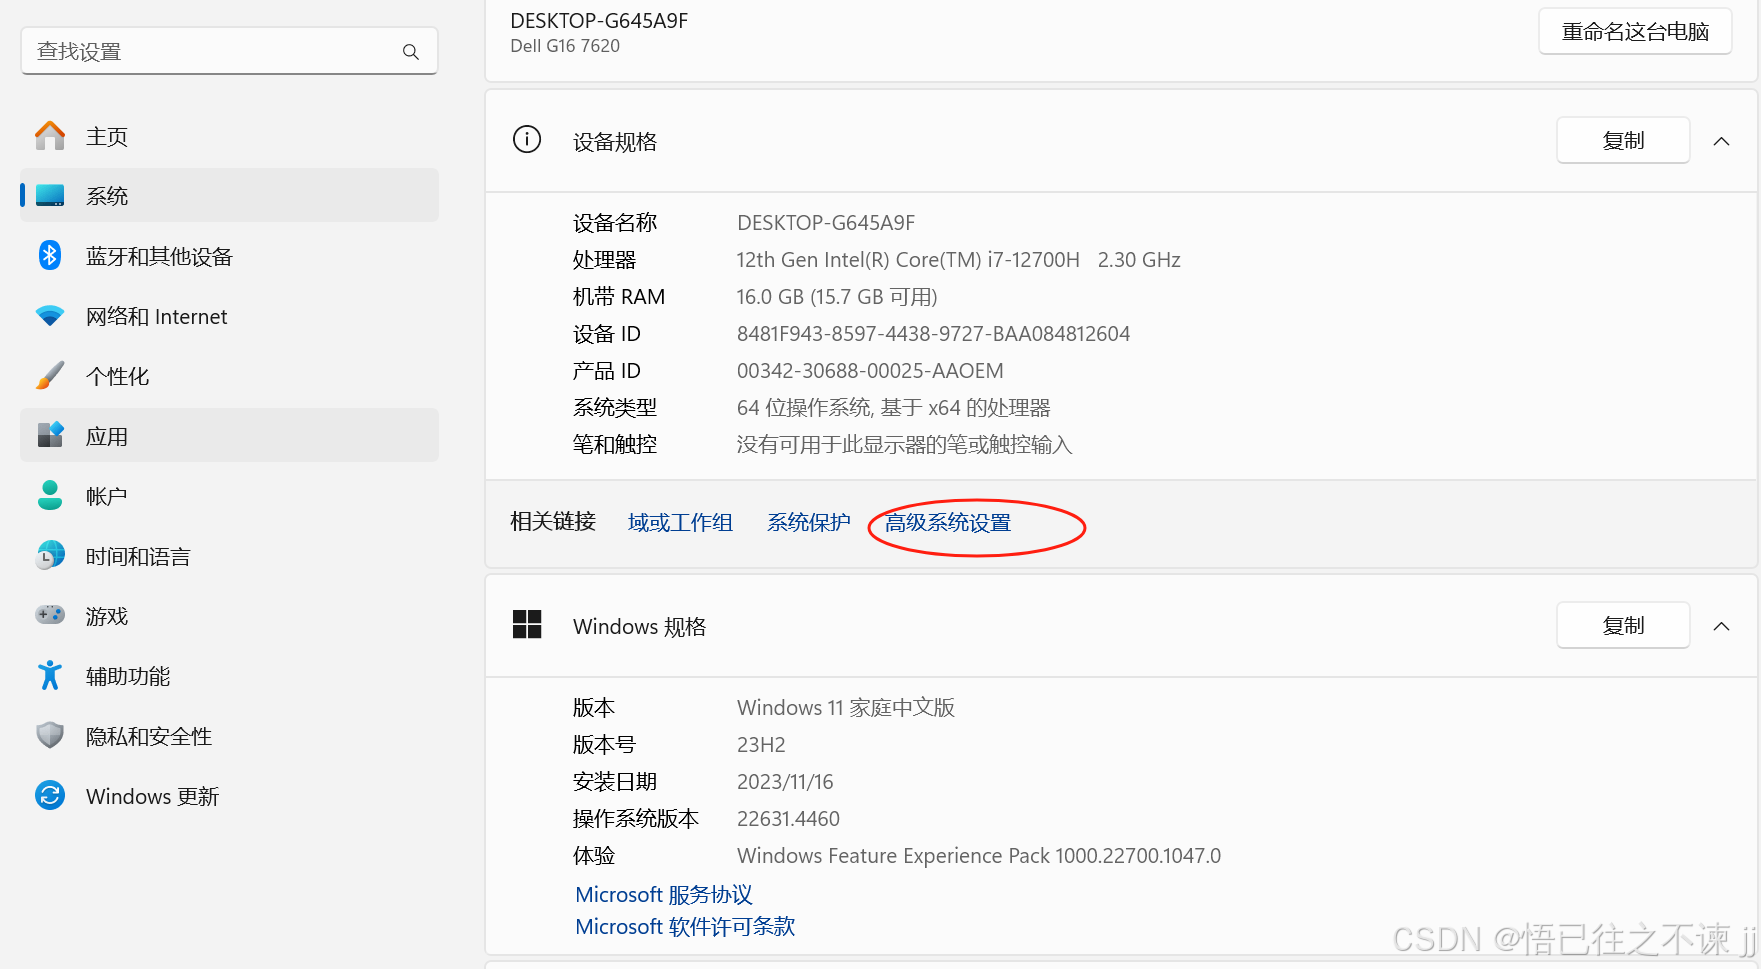Copy Windows specs with 复制 button
This screenshot has height=969, width=1761.
pos(1623,626)
